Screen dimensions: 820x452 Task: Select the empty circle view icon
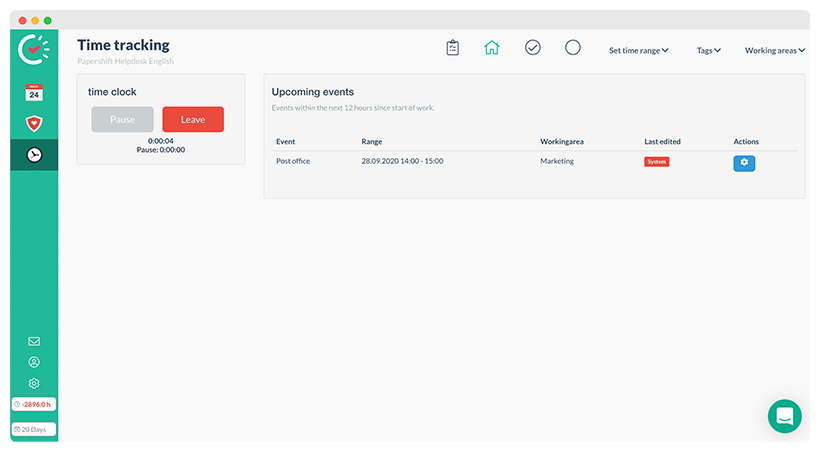pyautogui.click(x=573, y=48)
